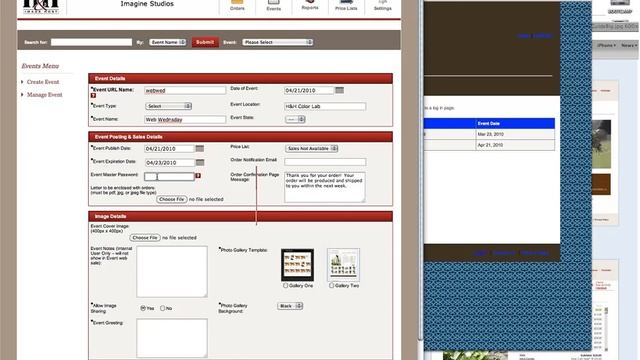Select the Gallery One template thumbnail
The image size is (640, 360).
tap(298, 265)
